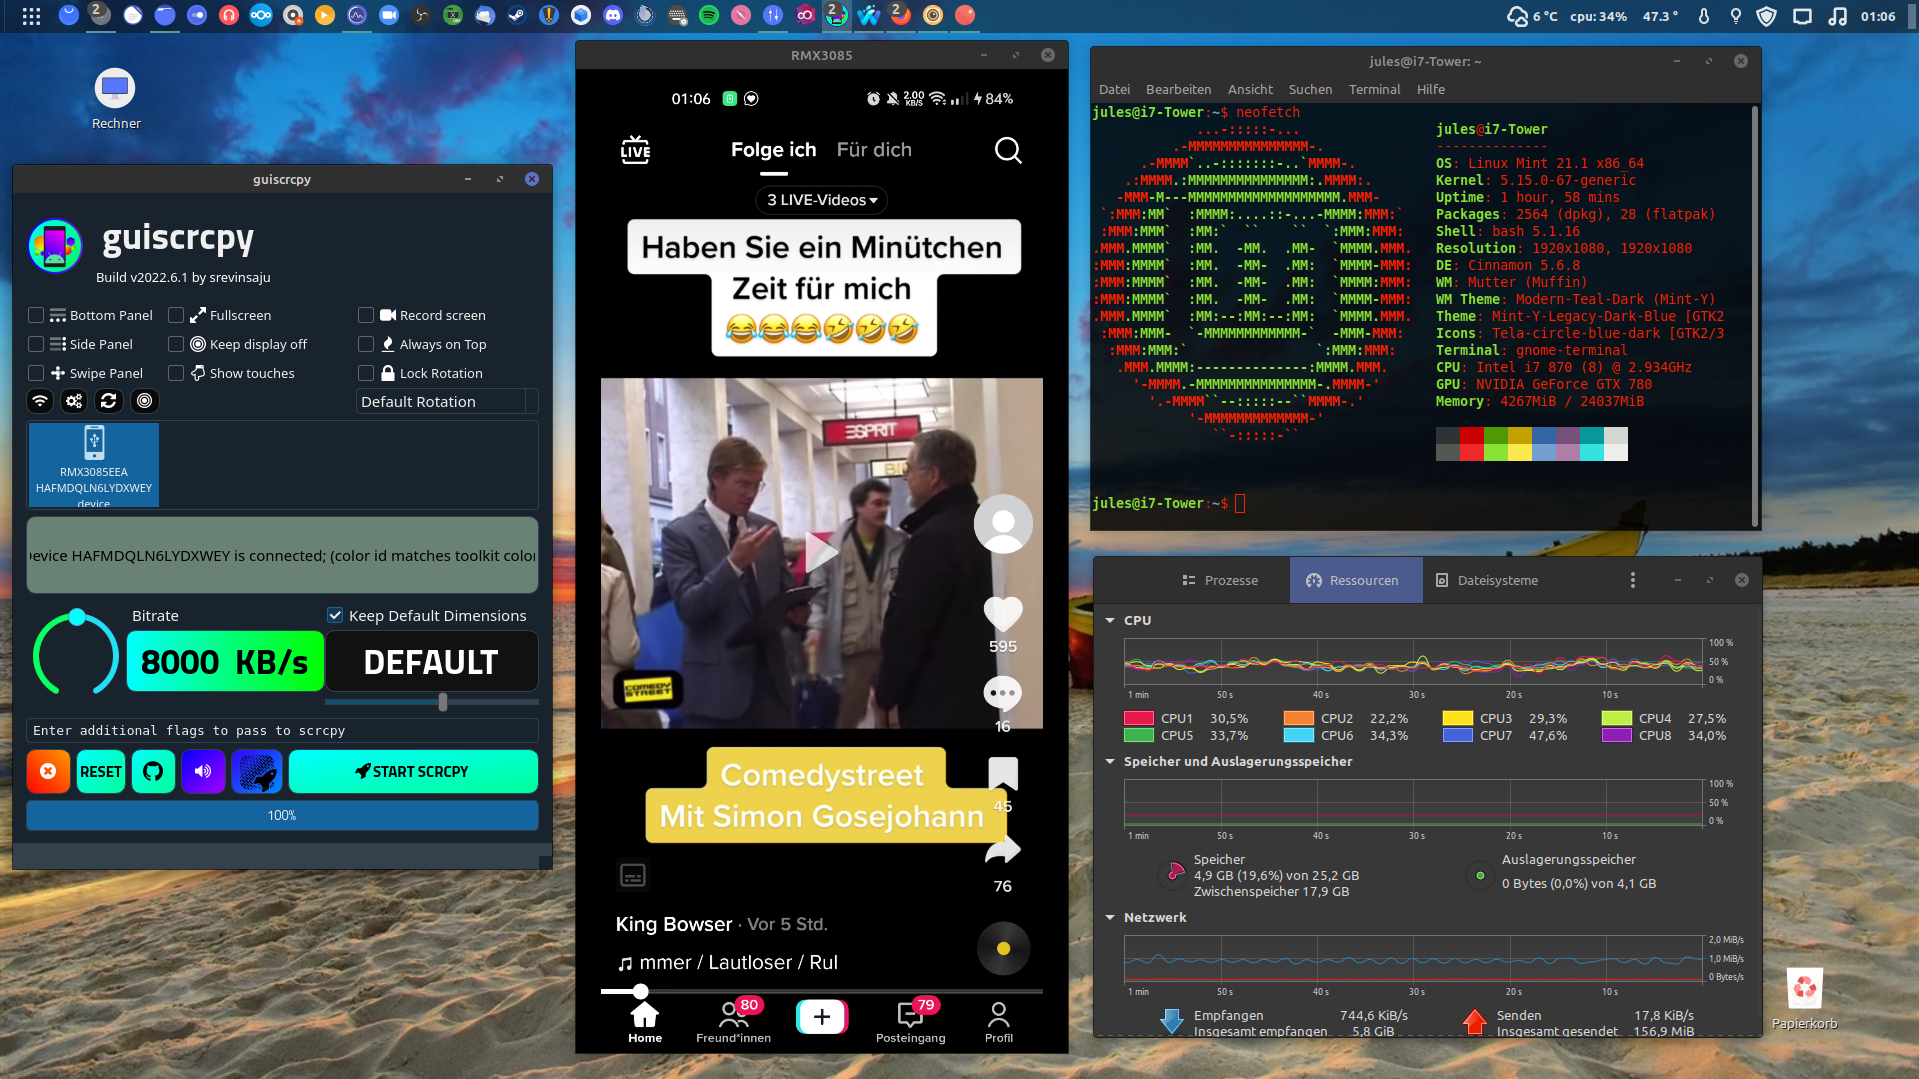Like the video with the heart icon
The image size is (1919, 1079).
pos(1003,612)
